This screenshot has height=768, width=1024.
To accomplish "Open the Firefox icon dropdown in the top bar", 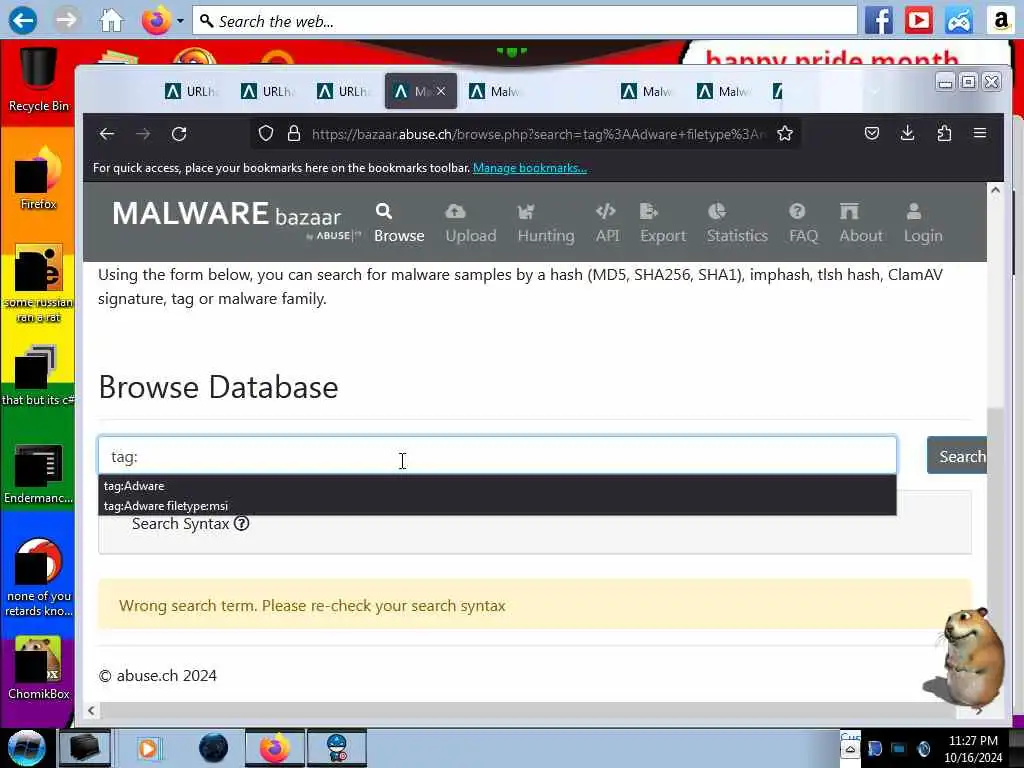I will coord(180,21).
